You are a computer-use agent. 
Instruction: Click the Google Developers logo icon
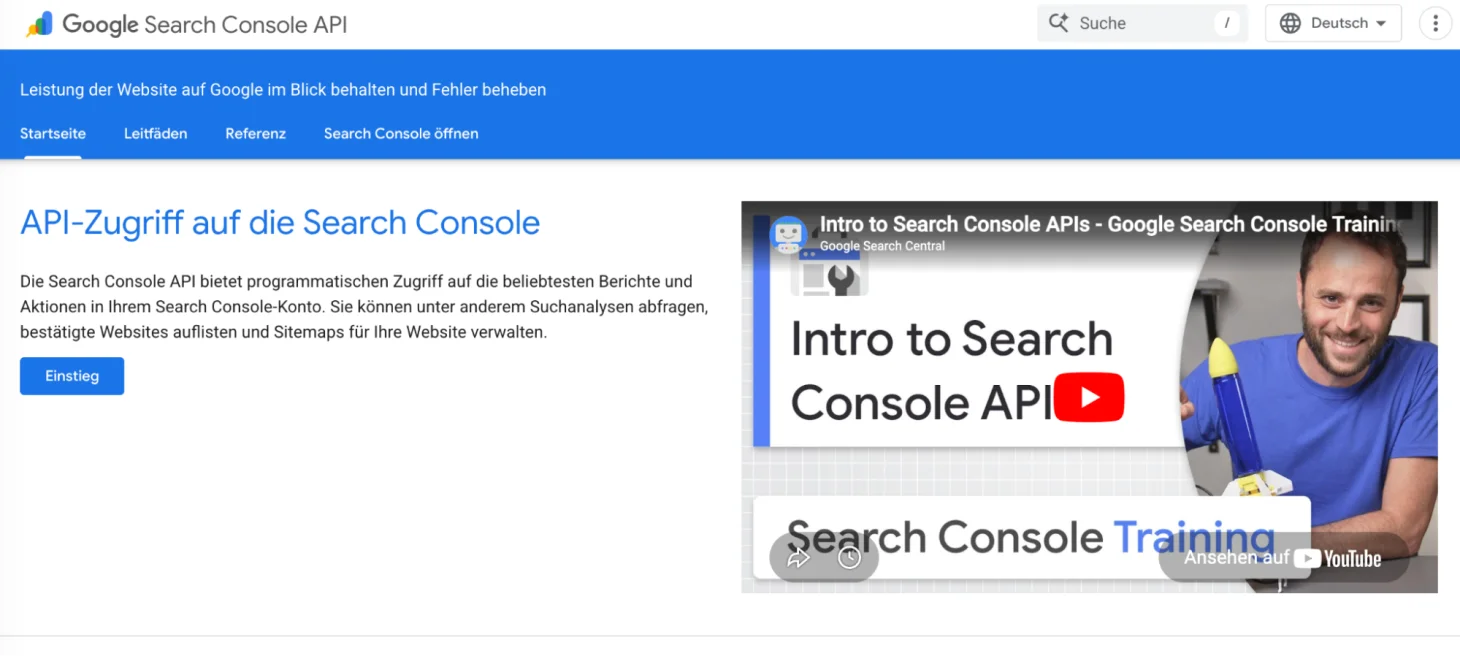tap(39, 24)
